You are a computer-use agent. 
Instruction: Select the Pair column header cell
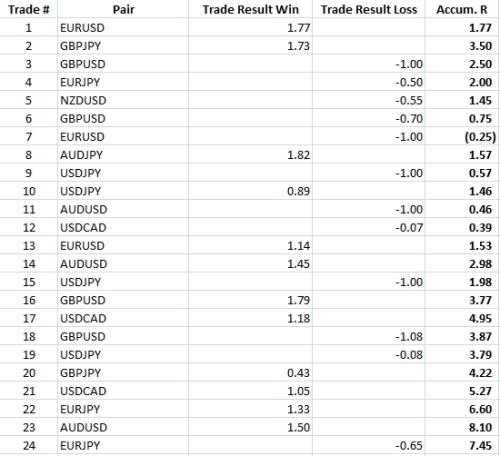[123, 9]
